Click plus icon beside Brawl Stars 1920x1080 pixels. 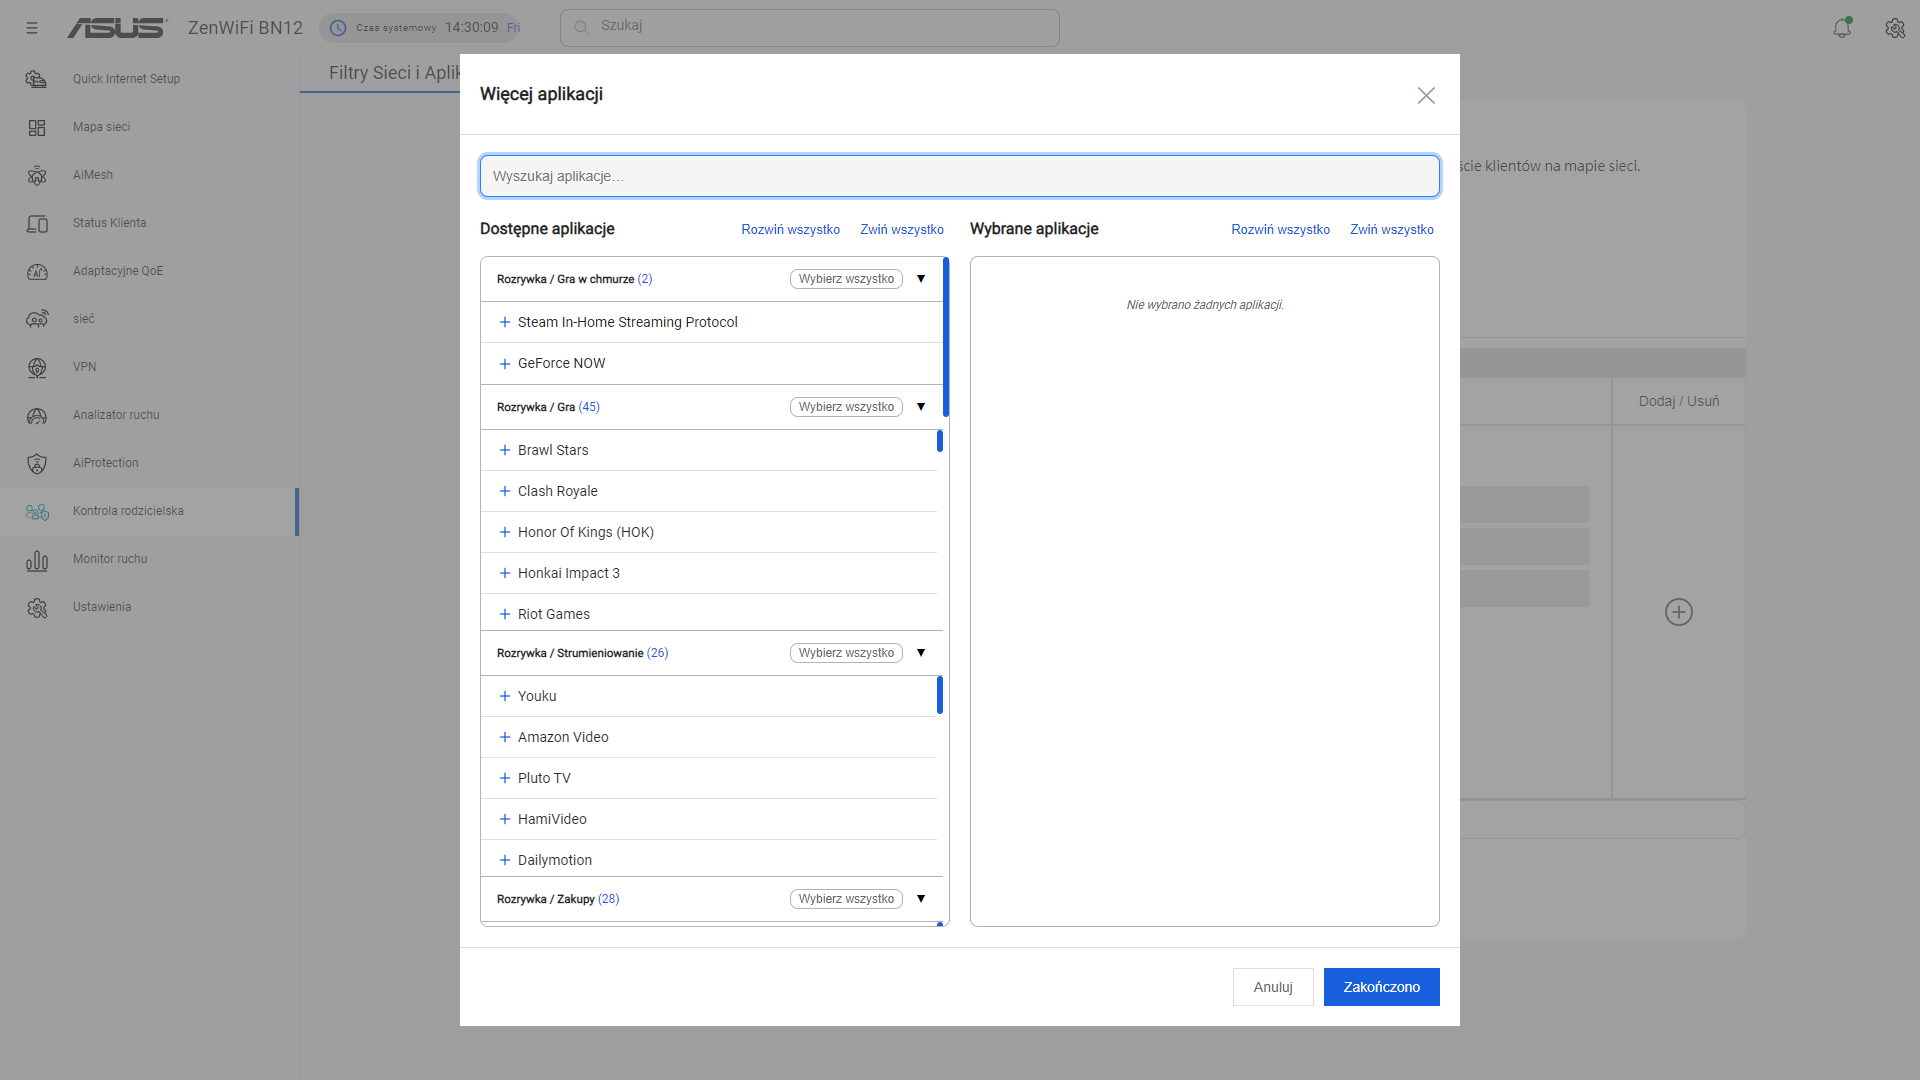[505, 450]
